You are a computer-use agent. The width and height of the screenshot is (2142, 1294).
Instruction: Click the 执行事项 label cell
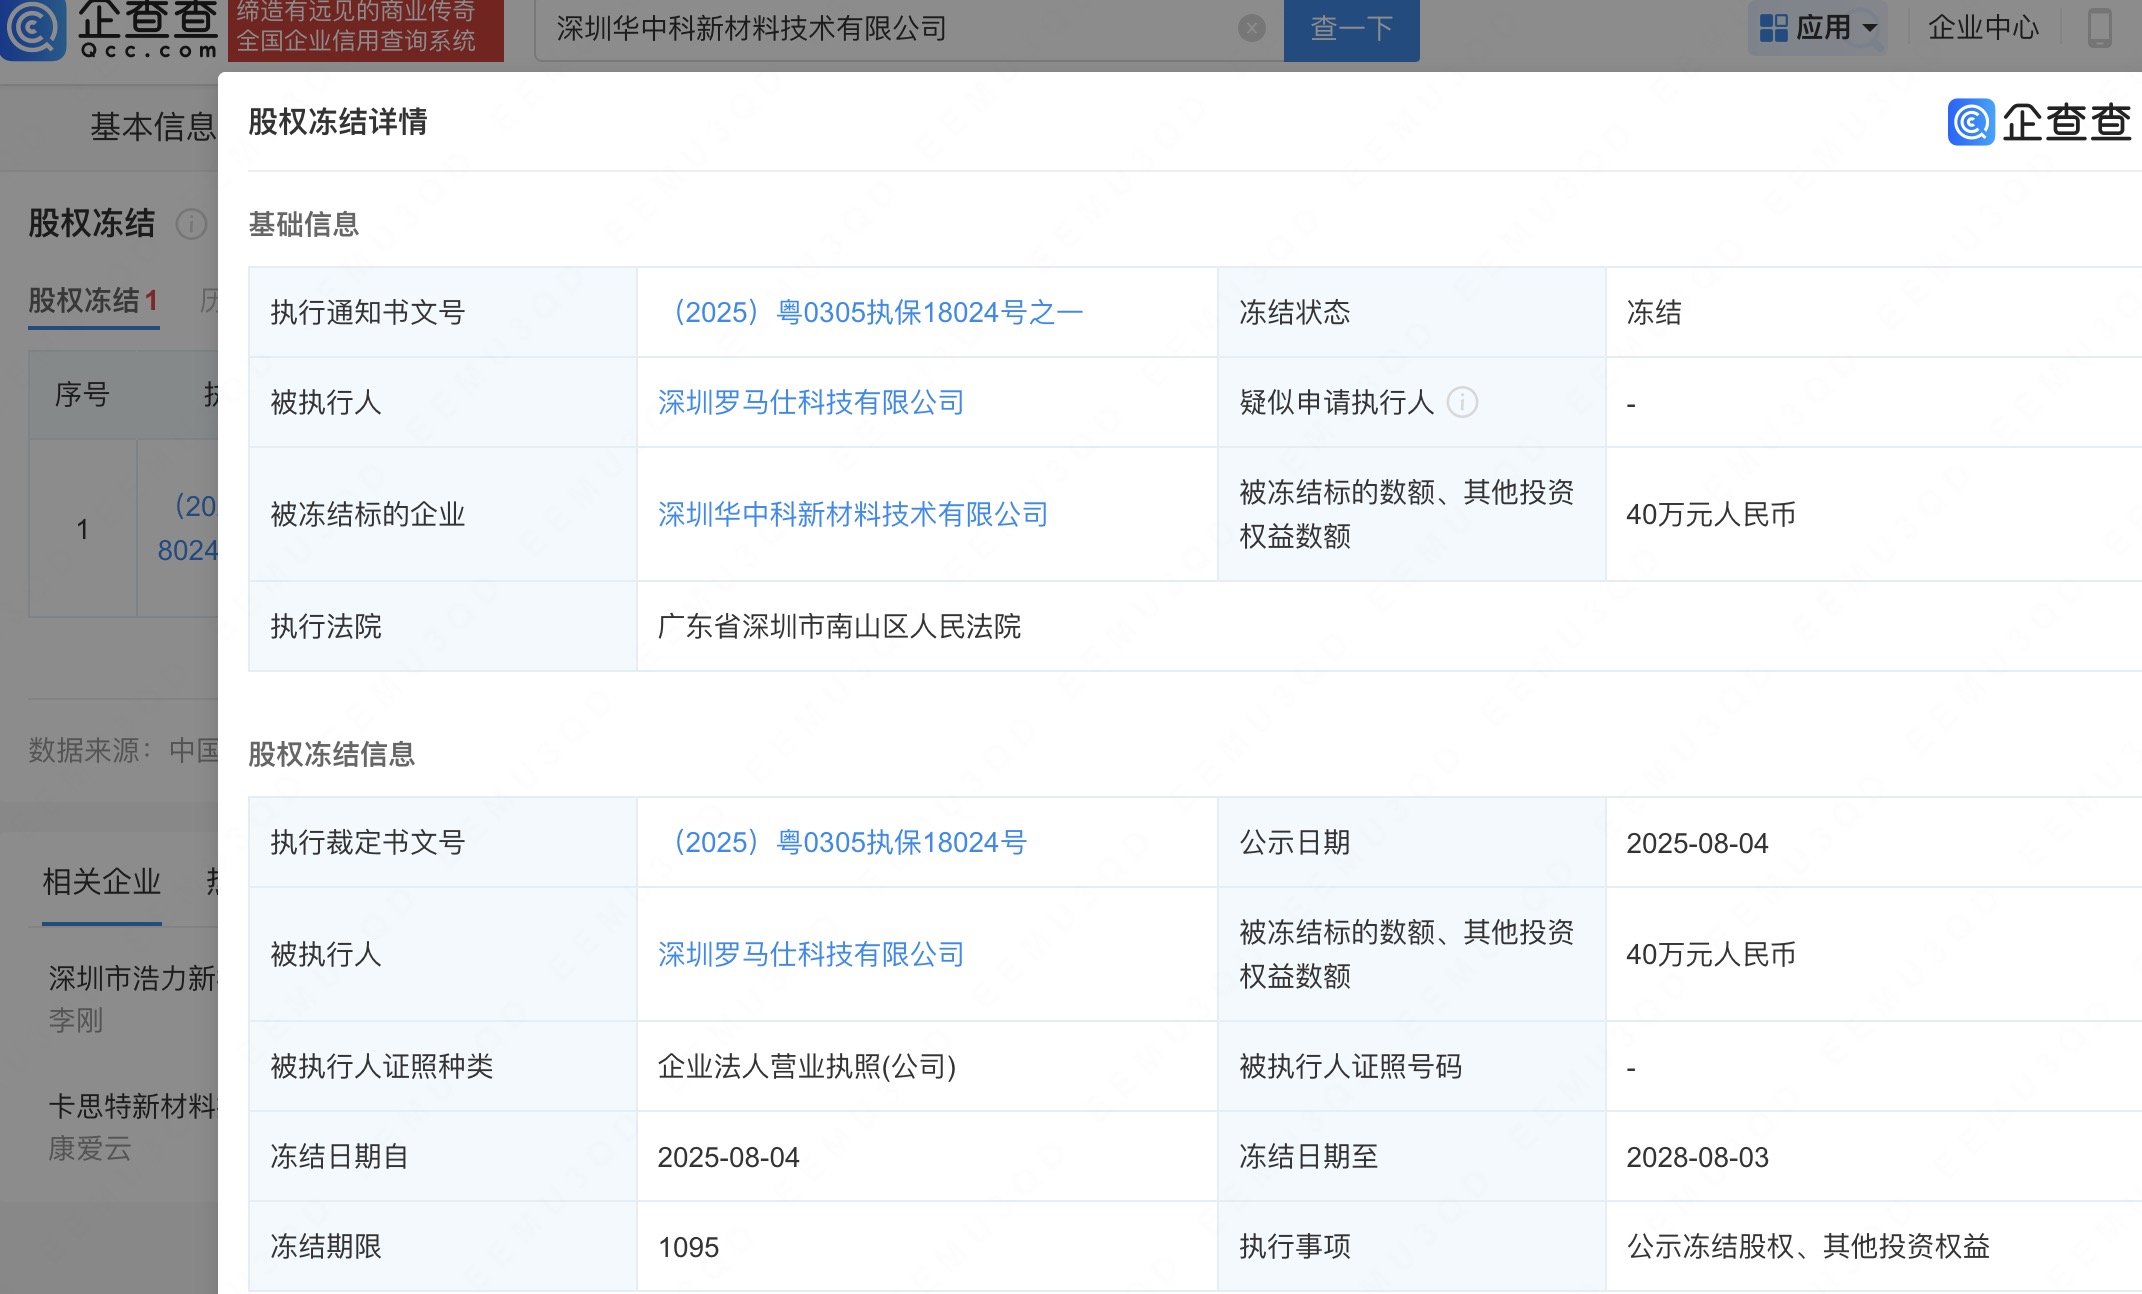coord(1411,1246)
